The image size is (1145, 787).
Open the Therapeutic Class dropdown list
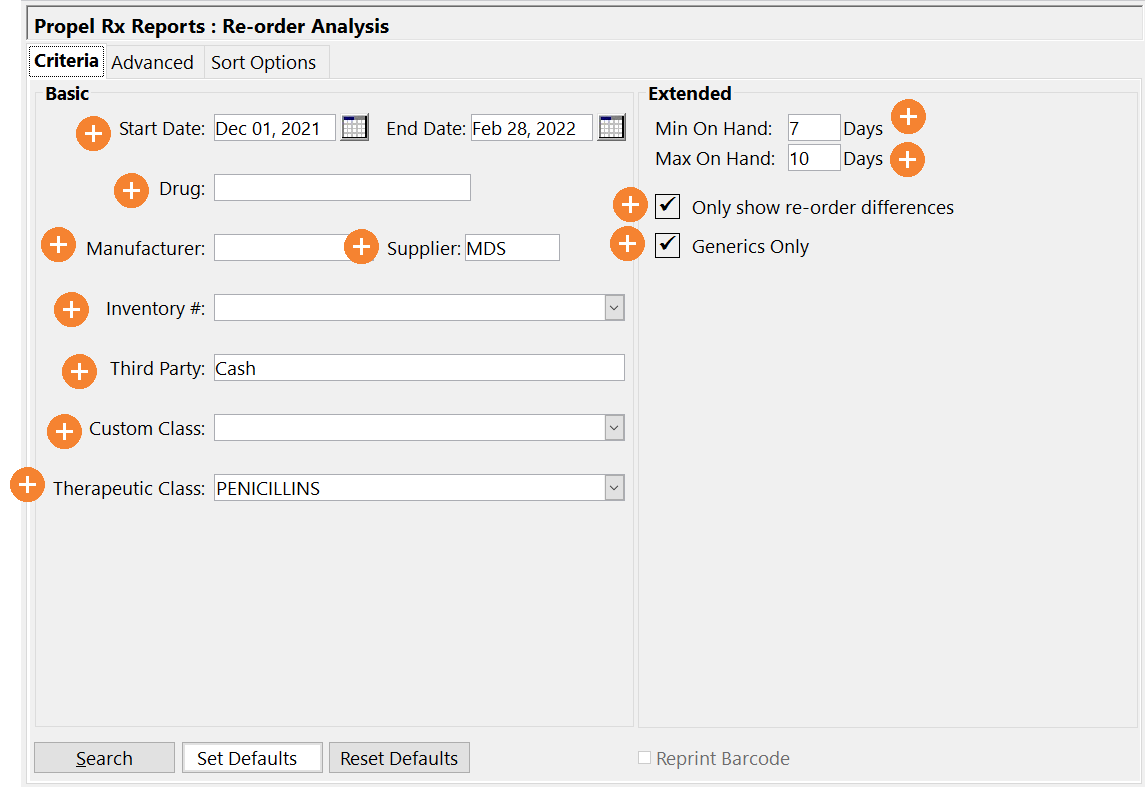(x=614, y=488)
